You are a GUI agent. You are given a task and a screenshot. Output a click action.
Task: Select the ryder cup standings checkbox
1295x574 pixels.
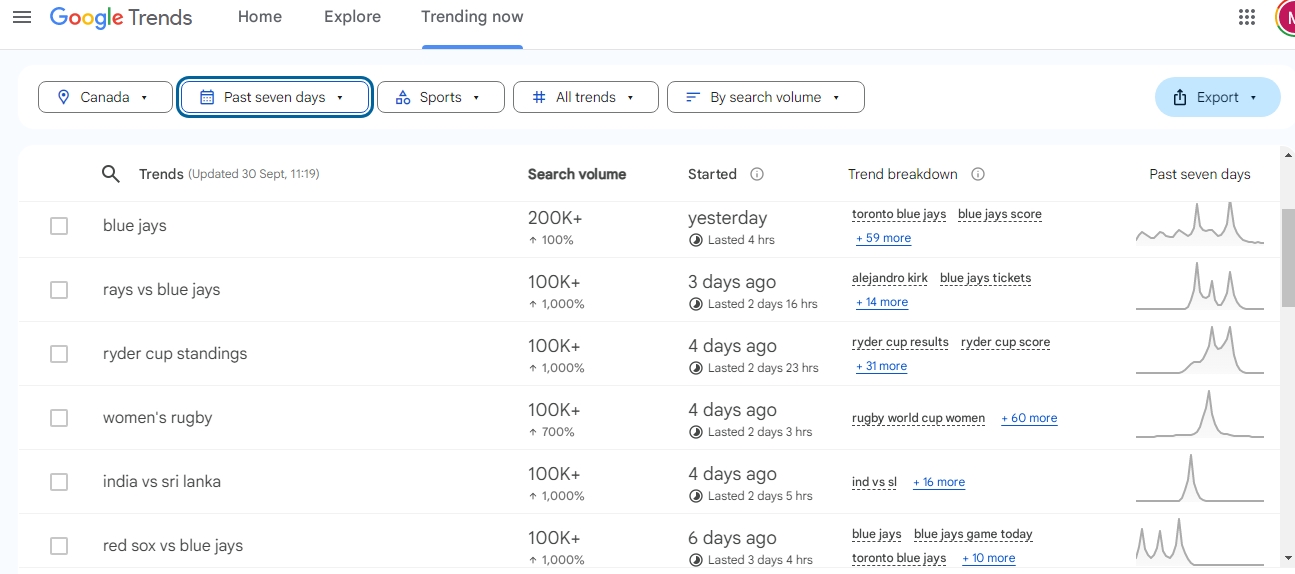pos(59,354)
